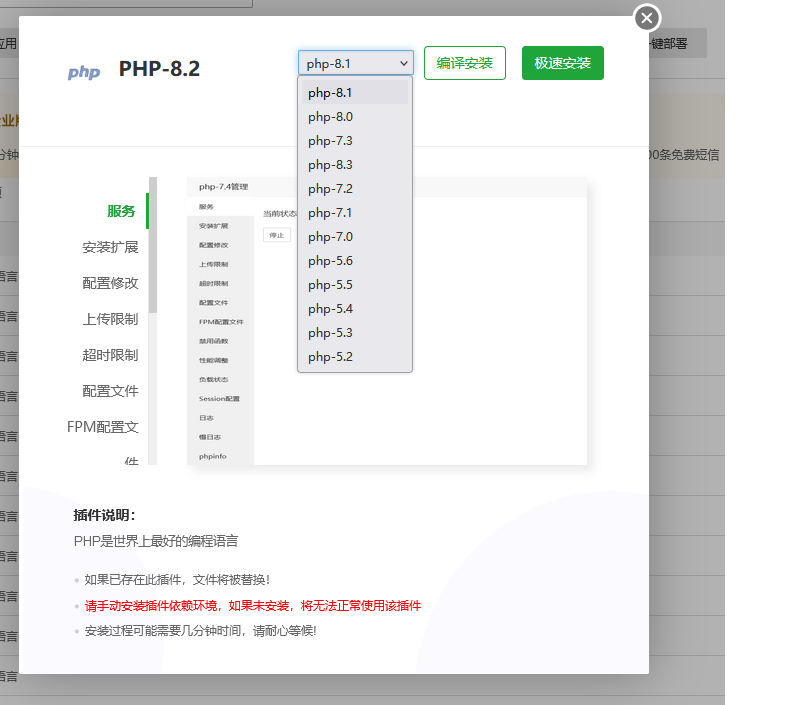Open the 配置修改 tab
Viewport: 800px width, 705px height.
[x=110, y=283]
